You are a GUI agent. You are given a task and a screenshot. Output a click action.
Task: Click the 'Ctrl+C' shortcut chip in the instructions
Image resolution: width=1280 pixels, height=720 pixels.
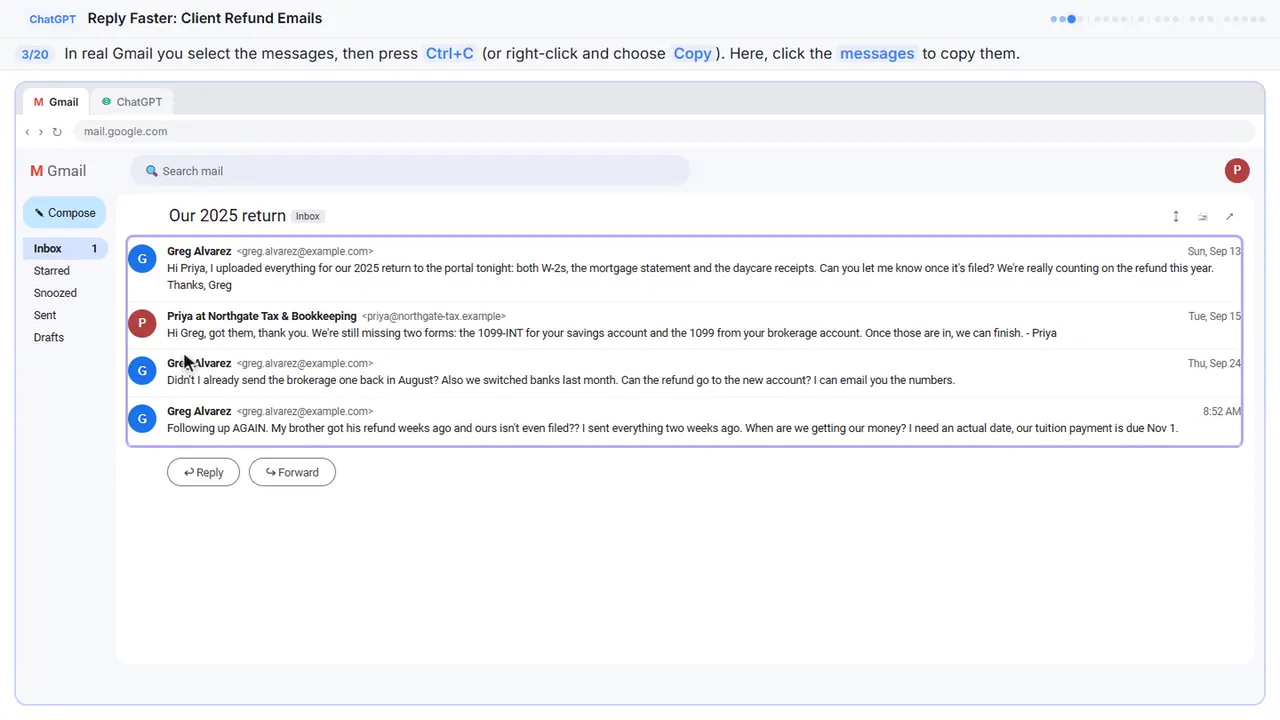click(450, 54)
